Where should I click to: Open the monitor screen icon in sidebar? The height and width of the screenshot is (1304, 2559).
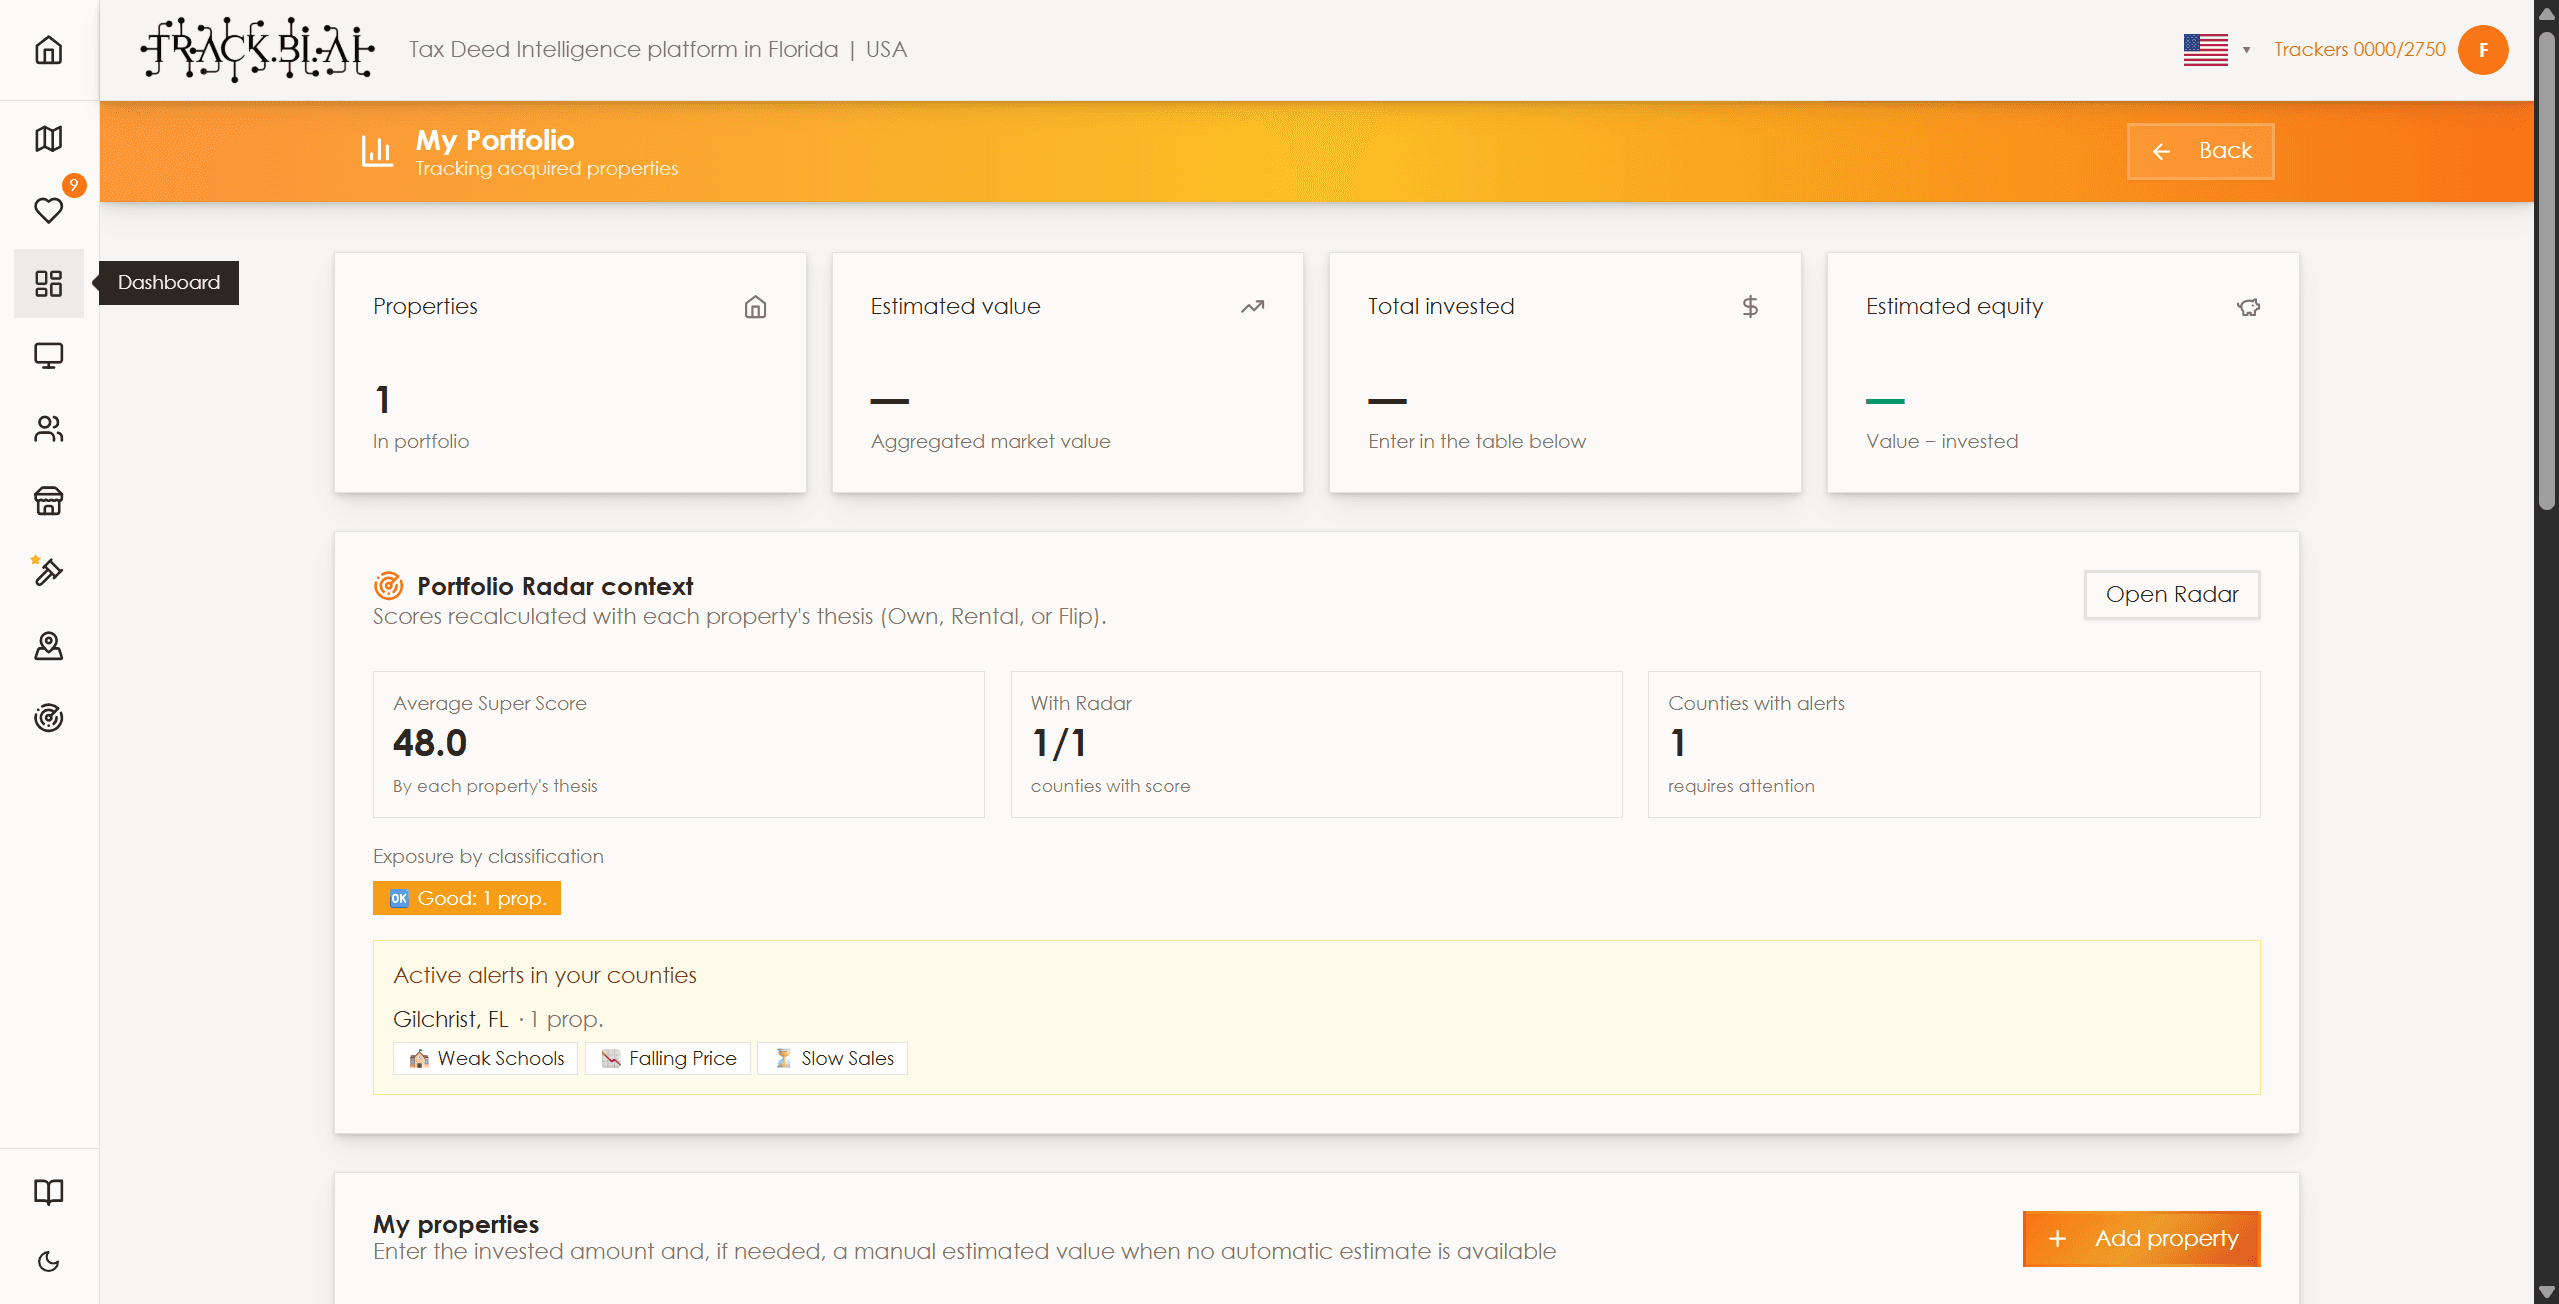coord(48,355)
